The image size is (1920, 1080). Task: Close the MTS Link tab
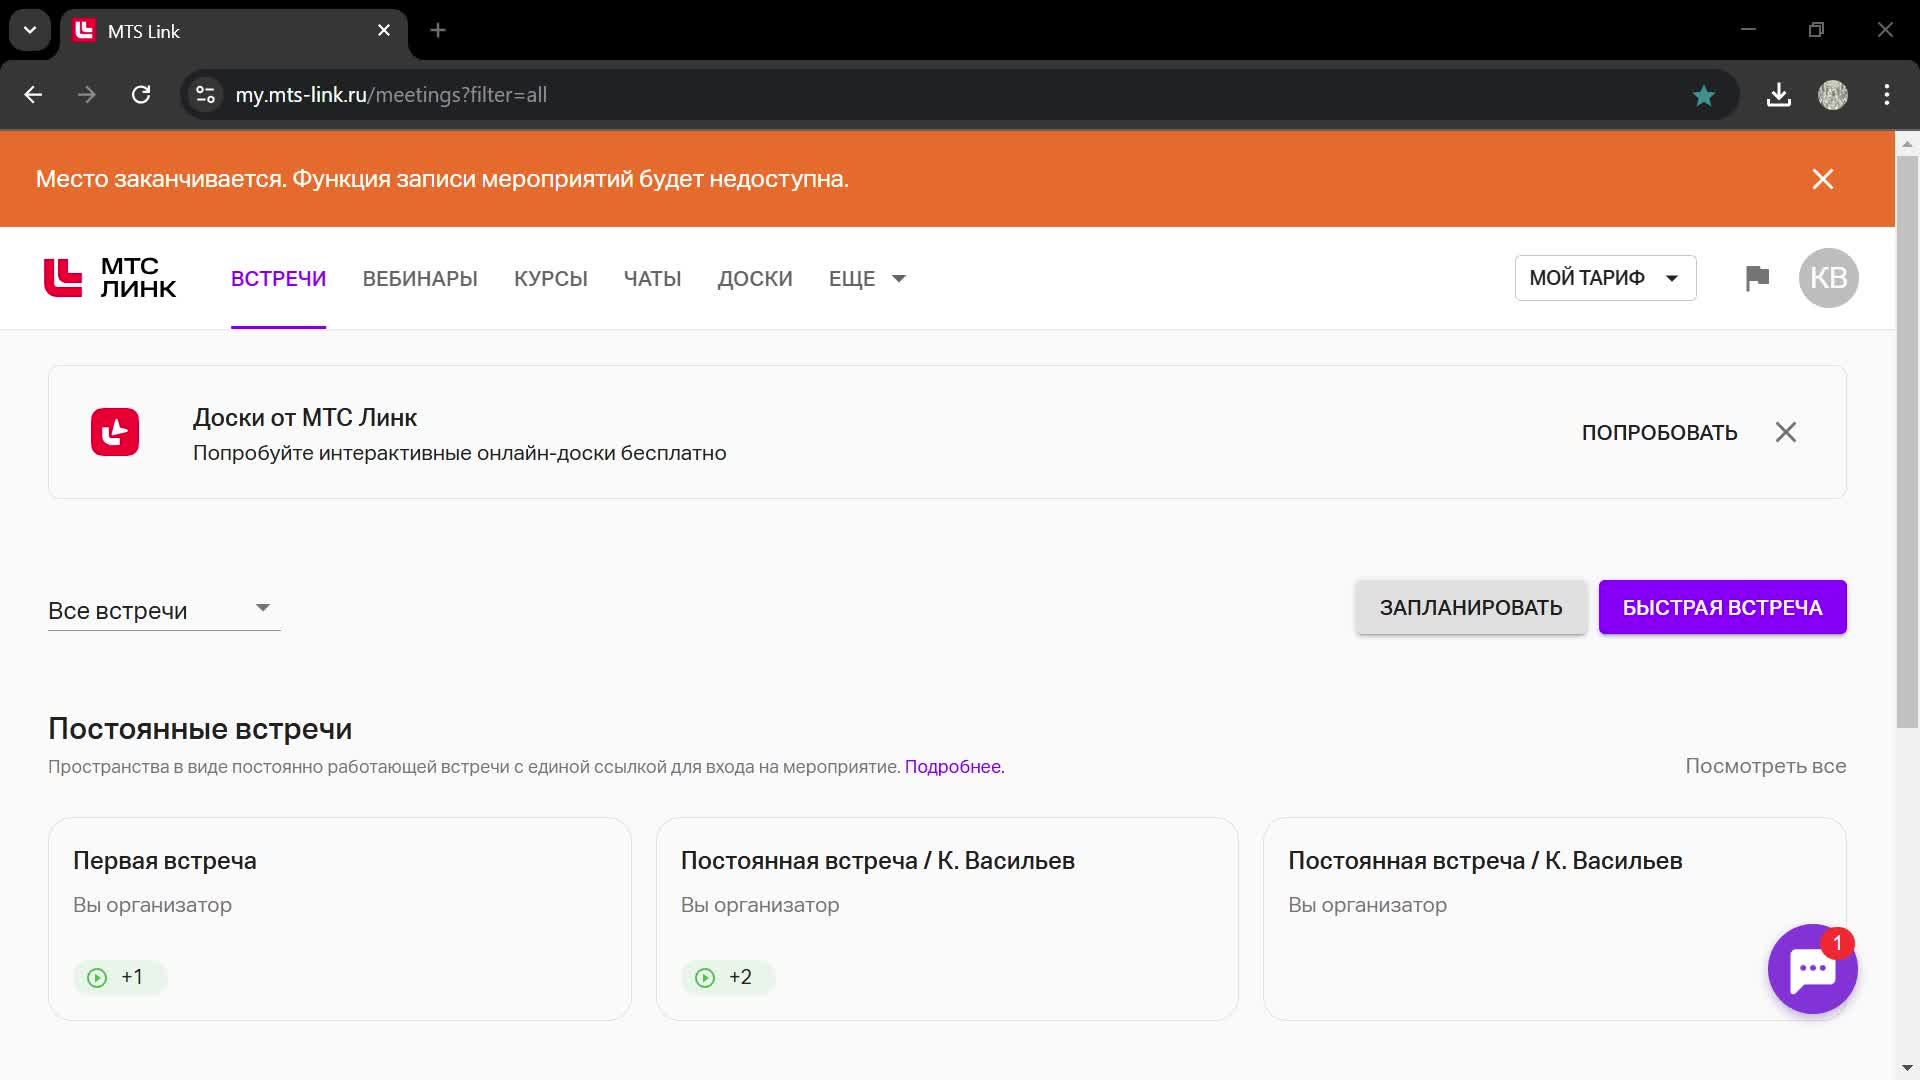(x=384, y=31)
